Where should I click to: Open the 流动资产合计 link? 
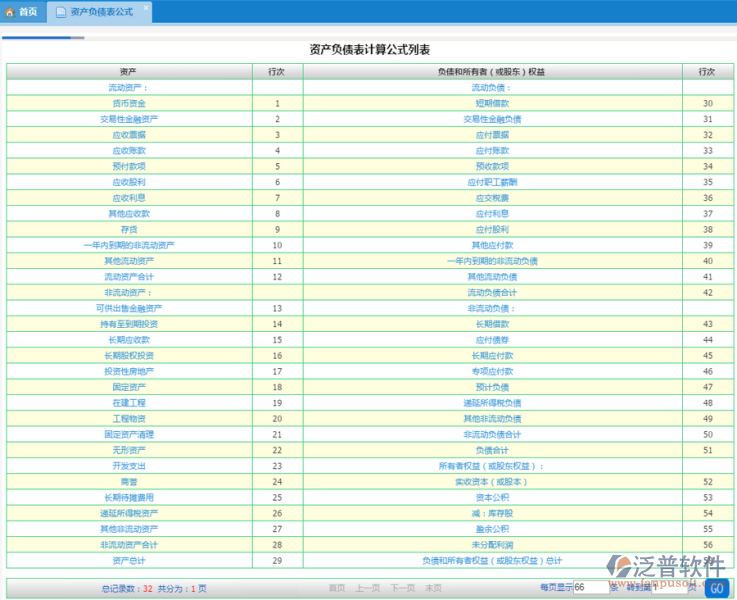click(x=129, y=277)
